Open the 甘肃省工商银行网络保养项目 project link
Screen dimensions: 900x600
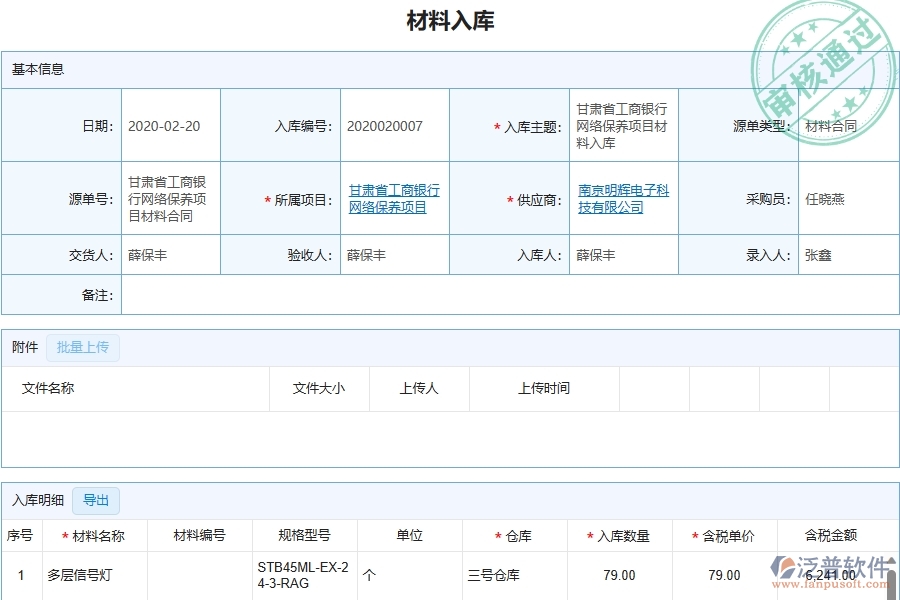pos(393,198)
